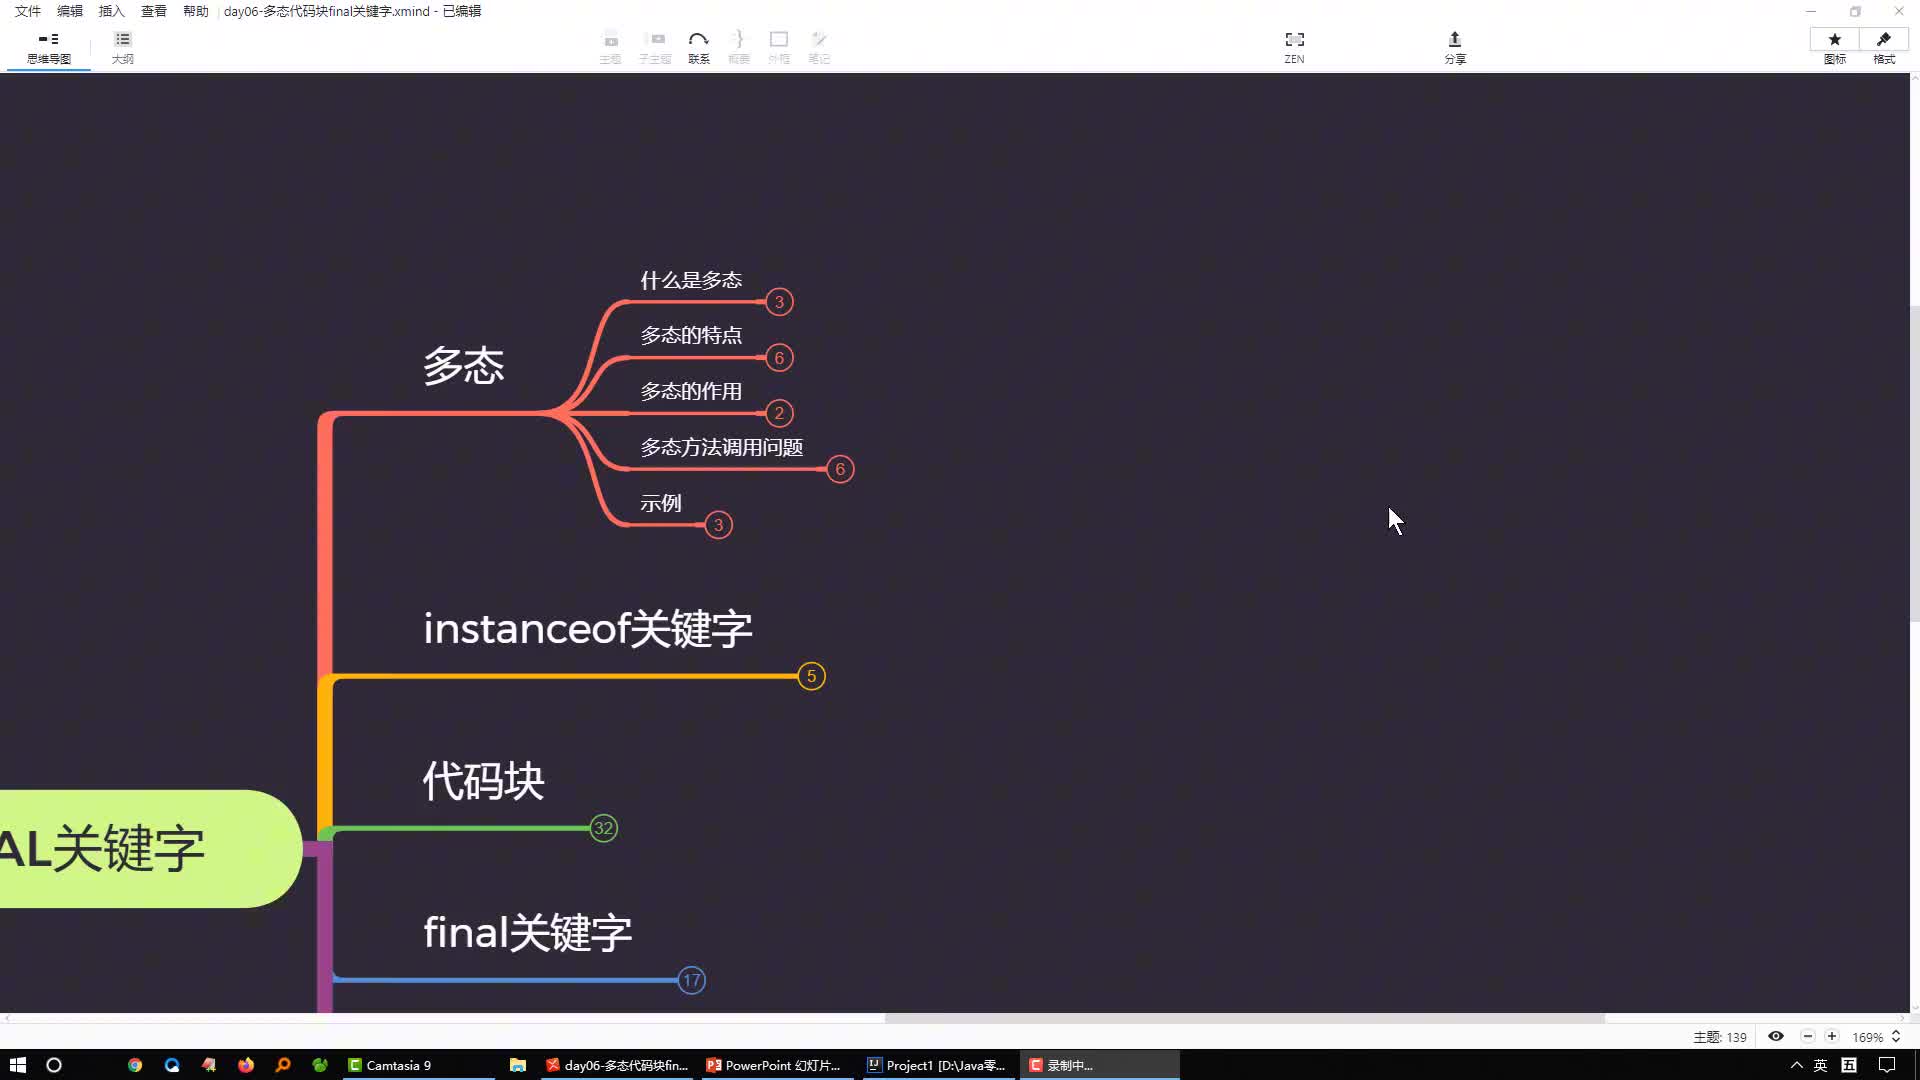Insert a new 主题 topic
Image resolution: width=1920 pixels, height=1080 pixels.
(610, 47)
